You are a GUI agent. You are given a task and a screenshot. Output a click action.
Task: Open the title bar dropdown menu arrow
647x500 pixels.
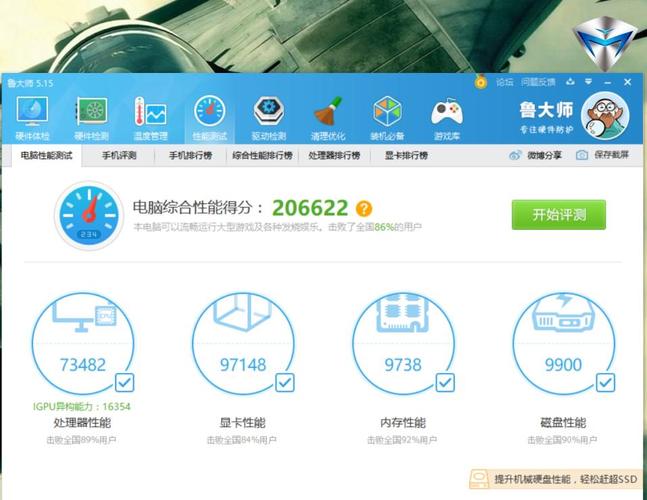click(x=588, y=82)
